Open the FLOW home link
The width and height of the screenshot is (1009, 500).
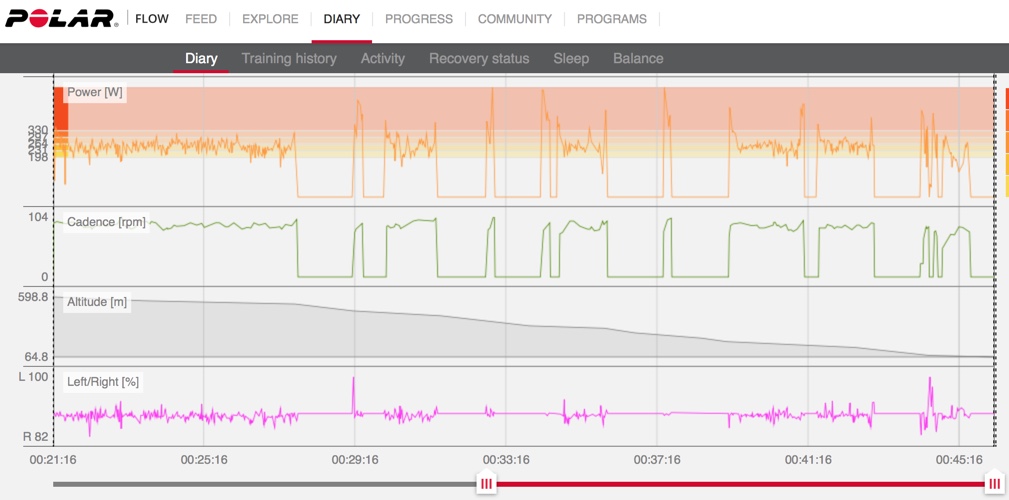tap(151, 19)
